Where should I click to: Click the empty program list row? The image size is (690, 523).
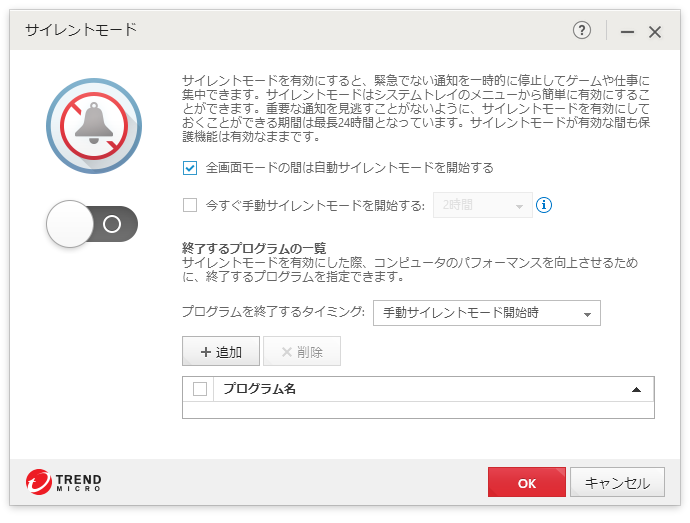click(x=418, y=409)
